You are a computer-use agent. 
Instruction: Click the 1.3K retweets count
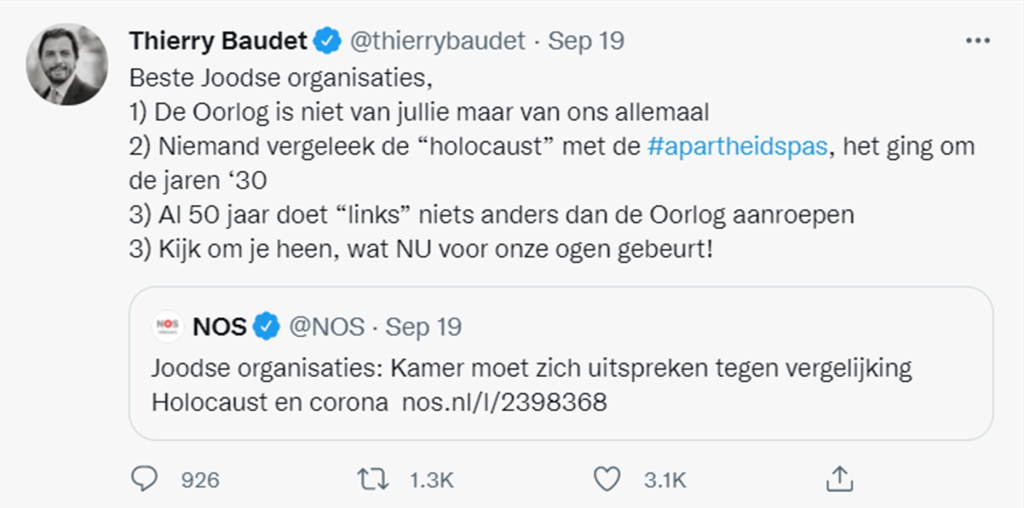click(x=431, y=481)
